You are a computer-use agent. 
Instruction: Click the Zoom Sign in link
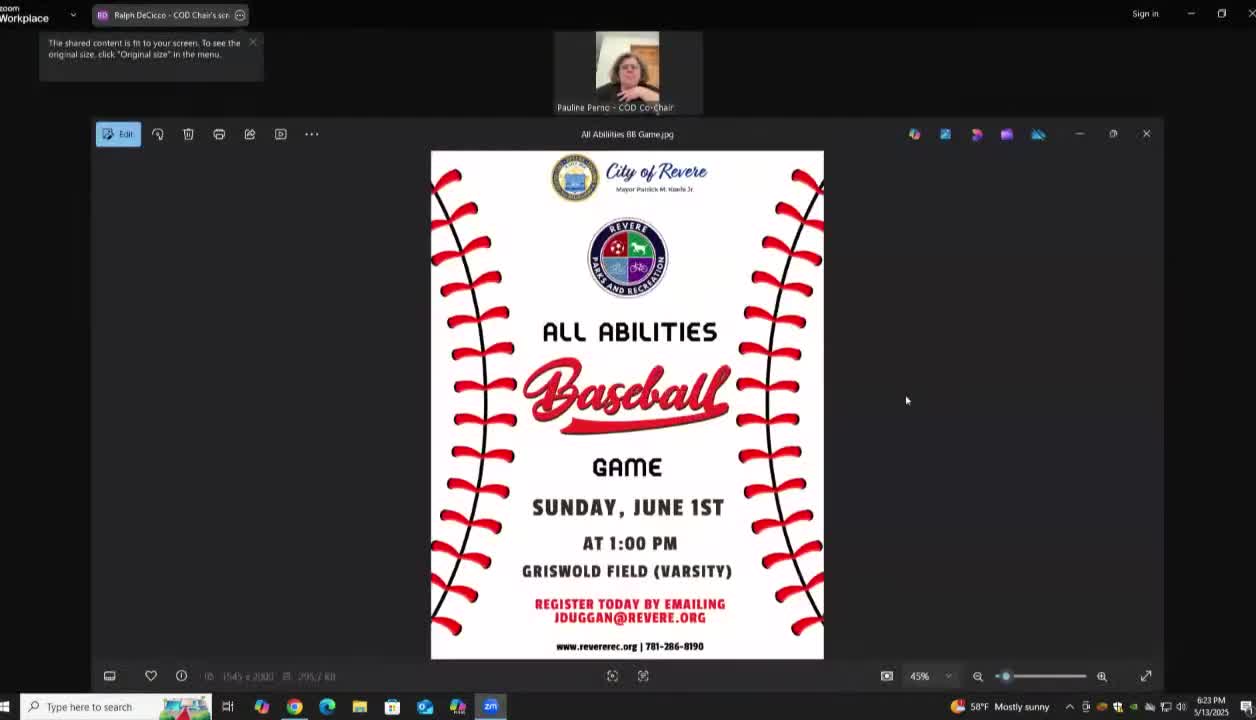[x=1145, y=14]
